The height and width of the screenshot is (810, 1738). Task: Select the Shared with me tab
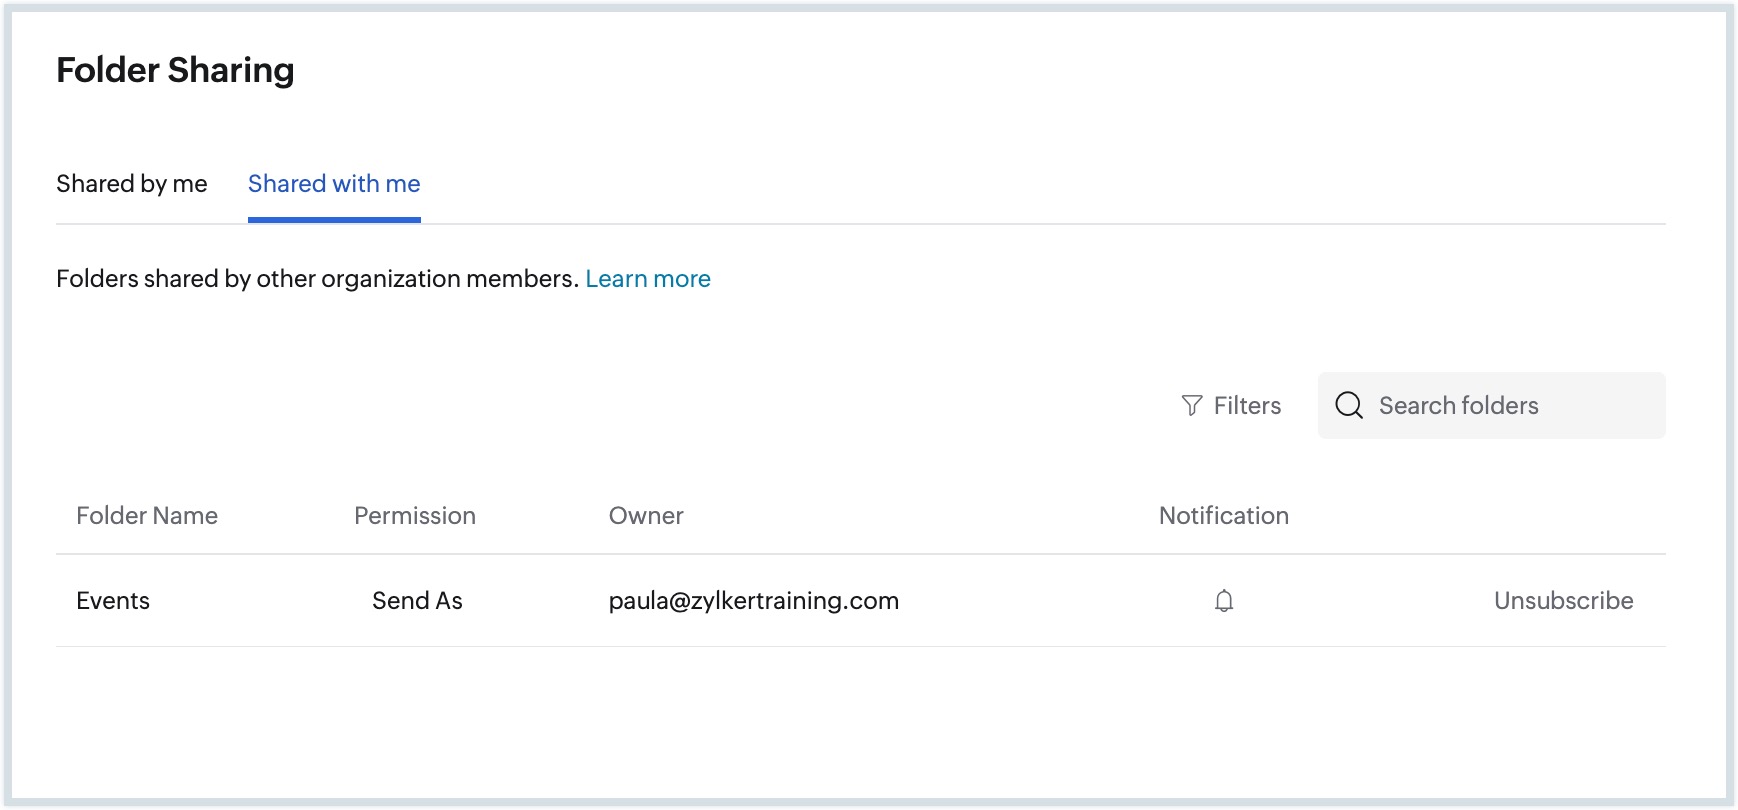click(x=334, y=184)
